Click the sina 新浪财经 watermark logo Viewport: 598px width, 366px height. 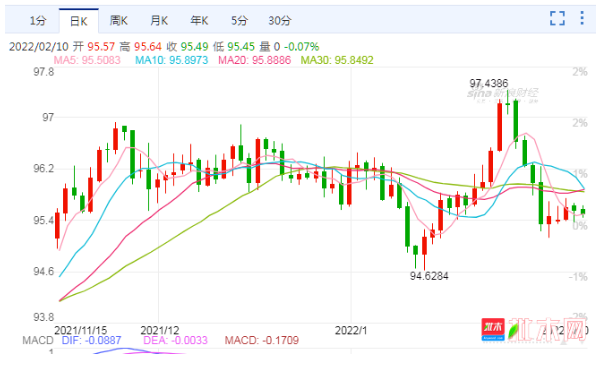(503, 95)
